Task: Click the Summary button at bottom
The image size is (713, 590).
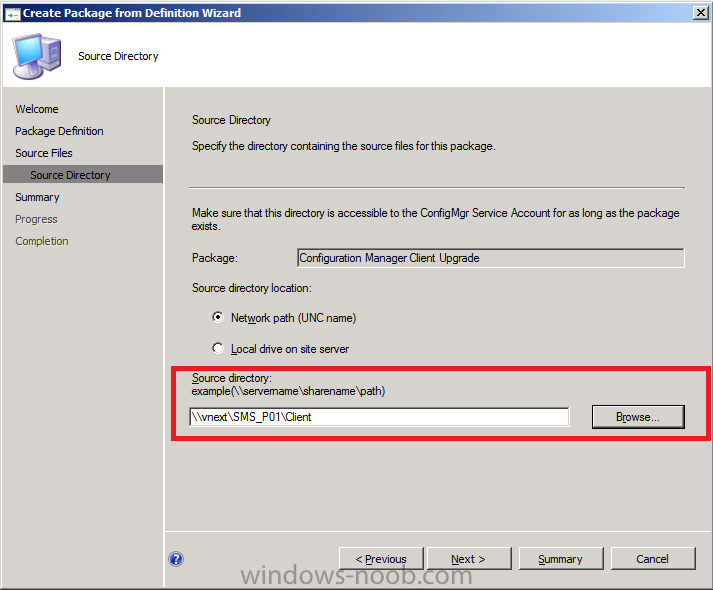Action: click(561, 559)
